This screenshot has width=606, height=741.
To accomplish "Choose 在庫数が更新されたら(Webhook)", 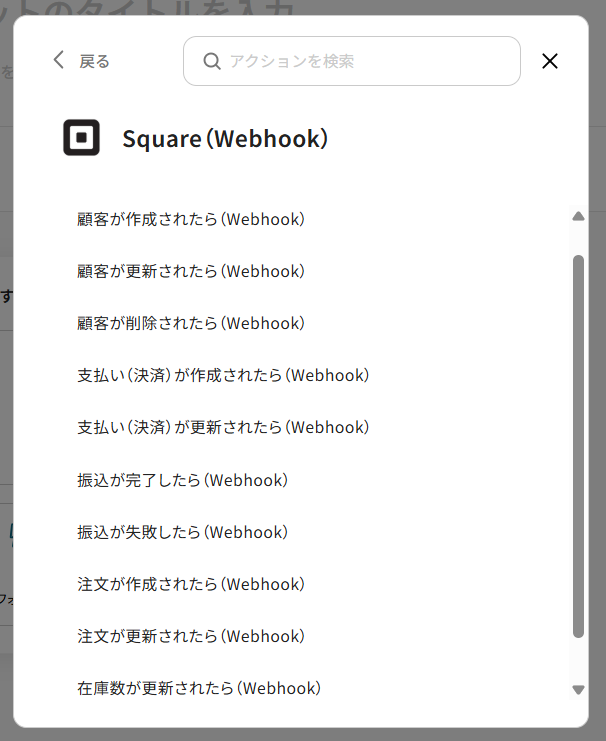I will click(x=199, y=688).
